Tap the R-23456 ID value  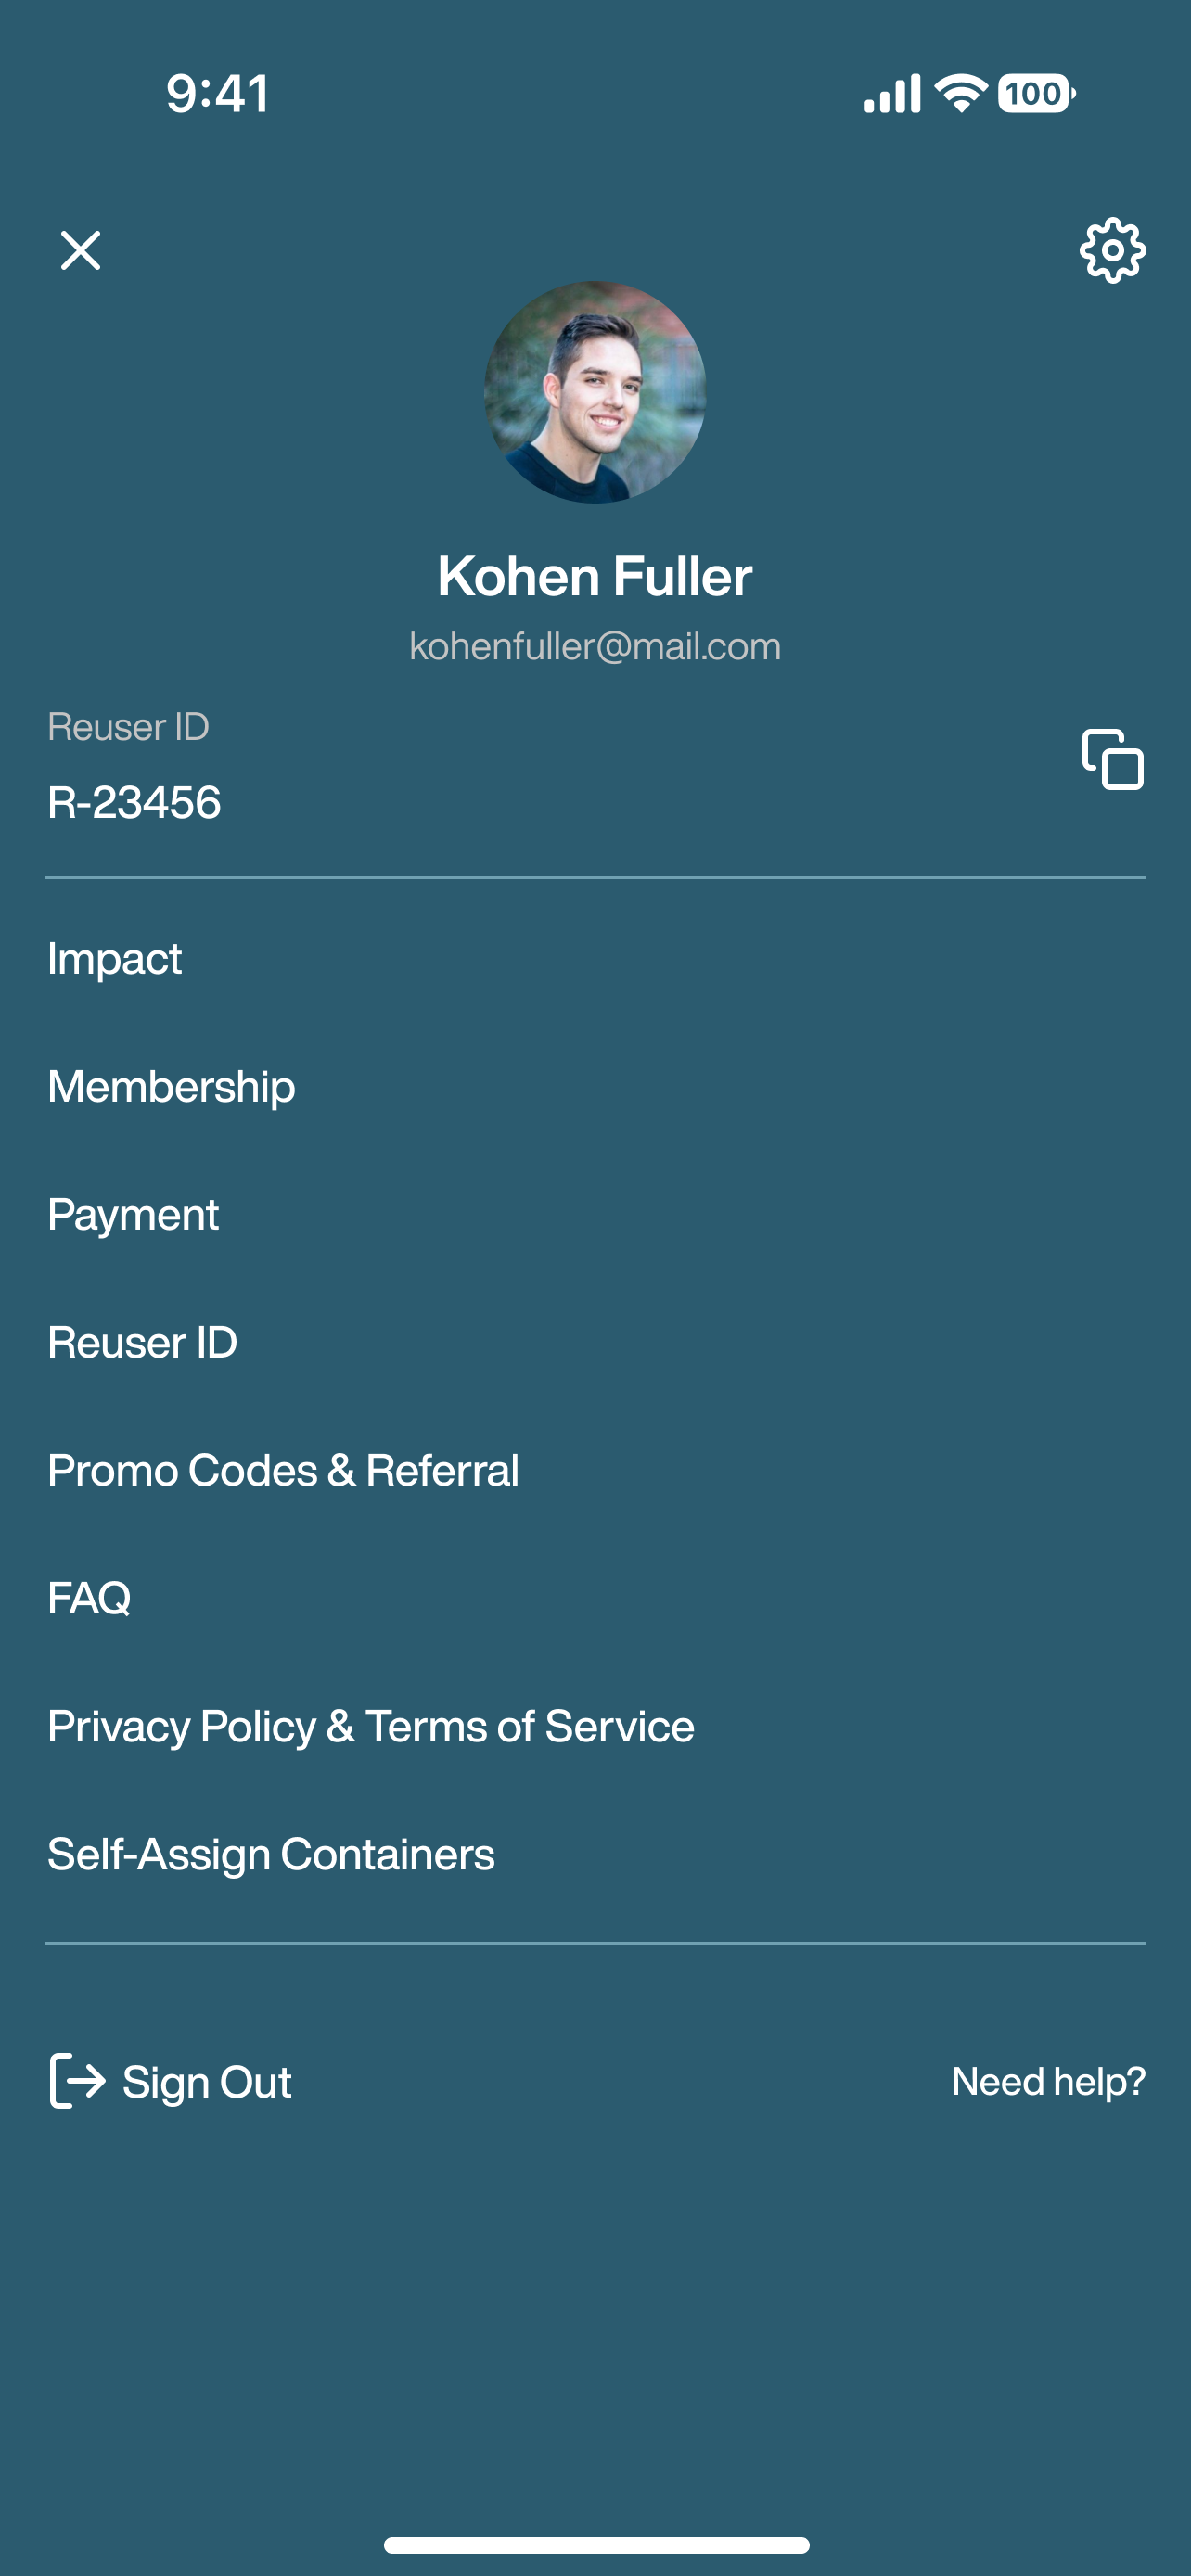134,802
